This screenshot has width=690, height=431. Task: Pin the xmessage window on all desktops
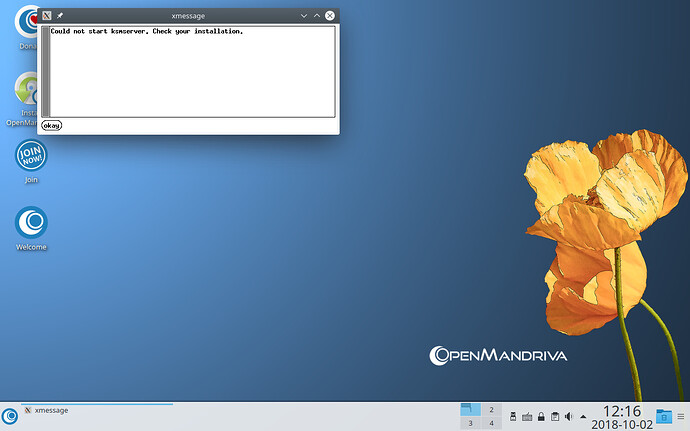tap(60, 16)
